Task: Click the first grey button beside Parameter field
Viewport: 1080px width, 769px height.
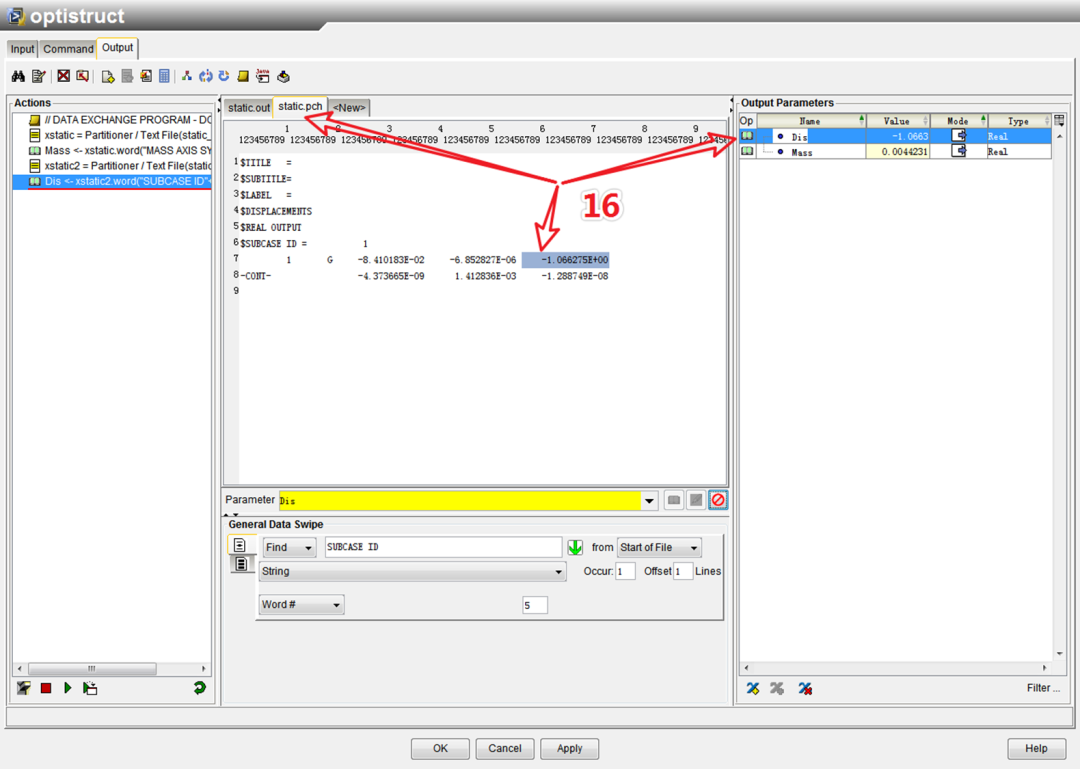Action: coord(674,500)
